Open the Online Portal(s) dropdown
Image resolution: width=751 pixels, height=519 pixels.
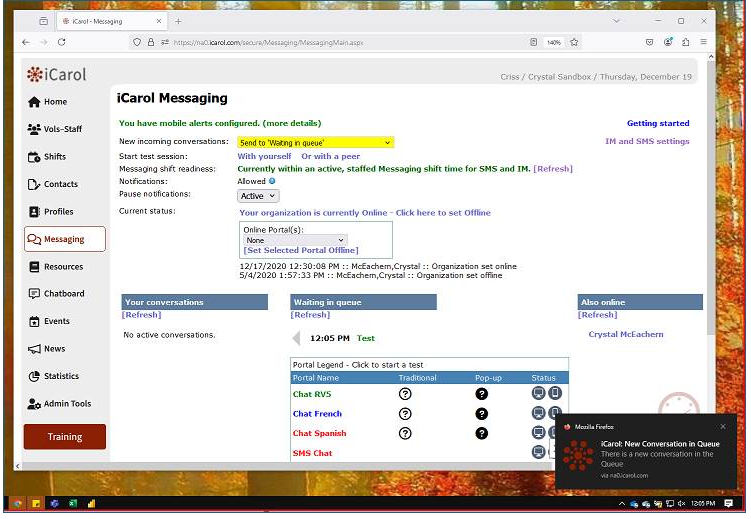[295, 240]
